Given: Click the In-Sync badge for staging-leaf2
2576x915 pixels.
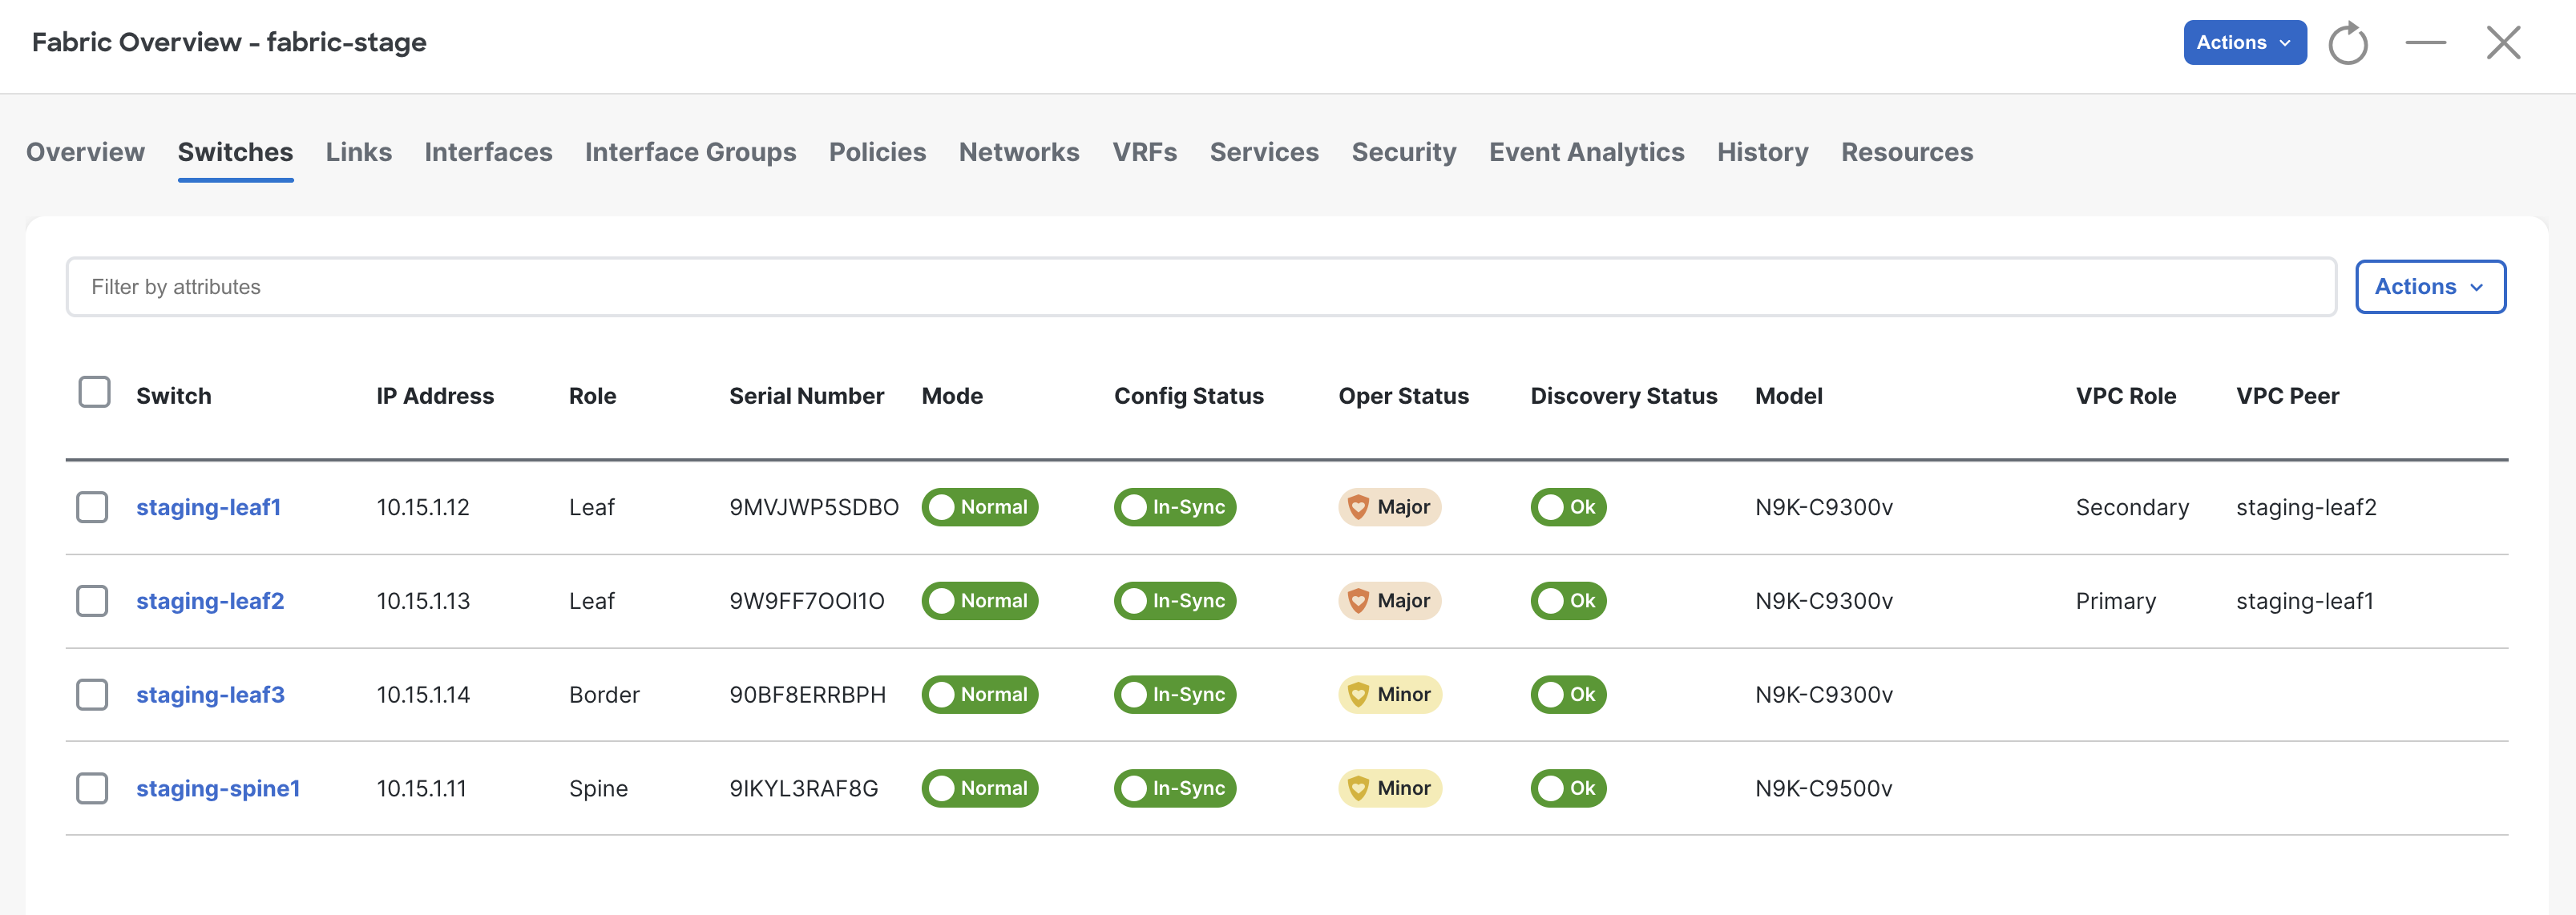Looking at the screenshot, I should (1174, 601).
